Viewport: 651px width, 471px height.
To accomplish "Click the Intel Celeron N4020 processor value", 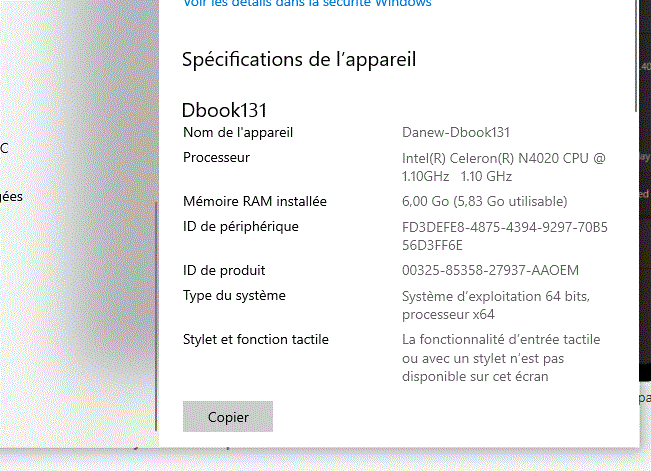I will pos(503,166).
